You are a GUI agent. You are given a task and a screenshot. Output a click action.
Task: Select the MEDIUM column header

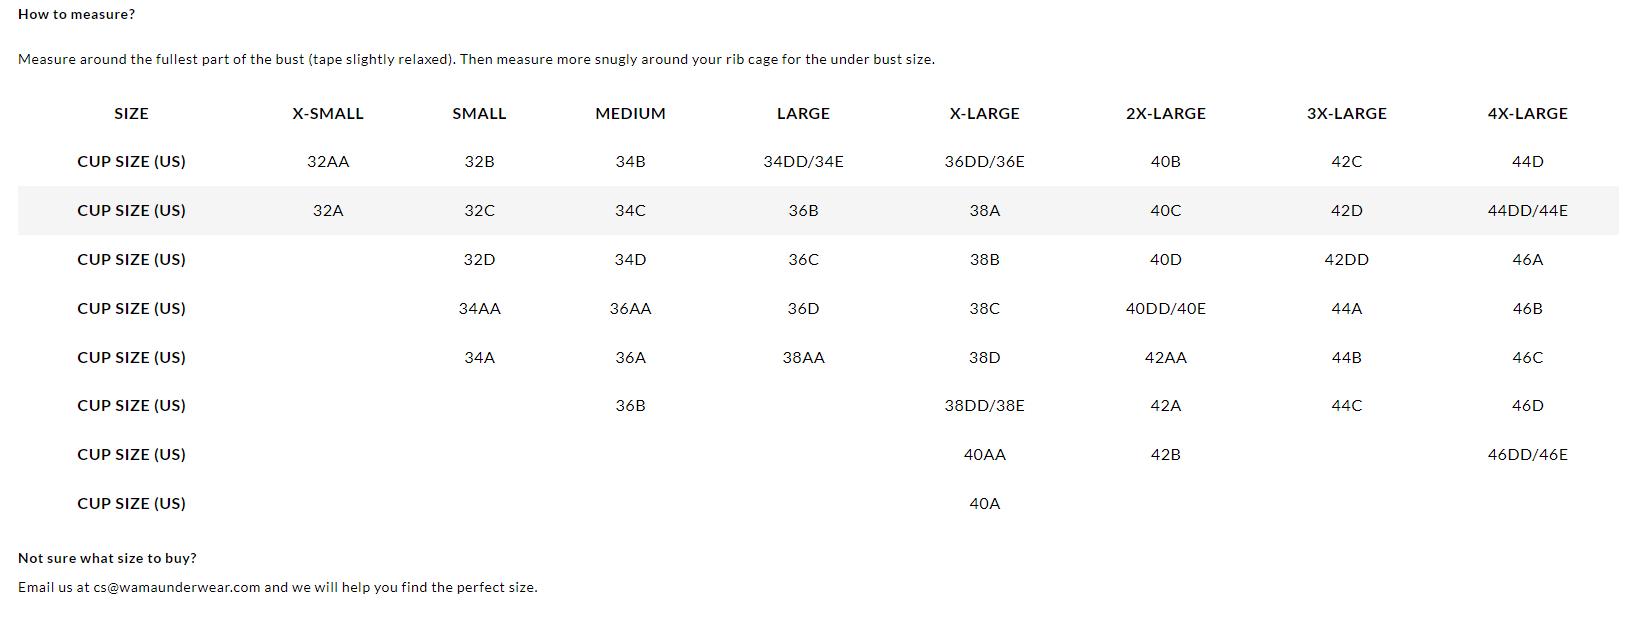(x=630, y=113)
